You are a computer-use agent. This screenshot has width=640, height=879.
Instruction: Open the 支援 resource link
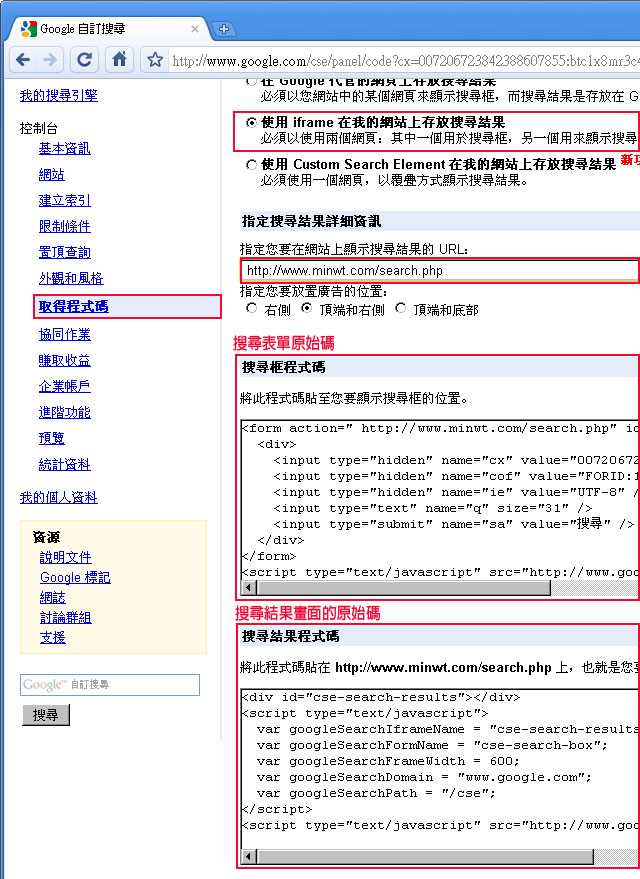[x=53, y=638]
